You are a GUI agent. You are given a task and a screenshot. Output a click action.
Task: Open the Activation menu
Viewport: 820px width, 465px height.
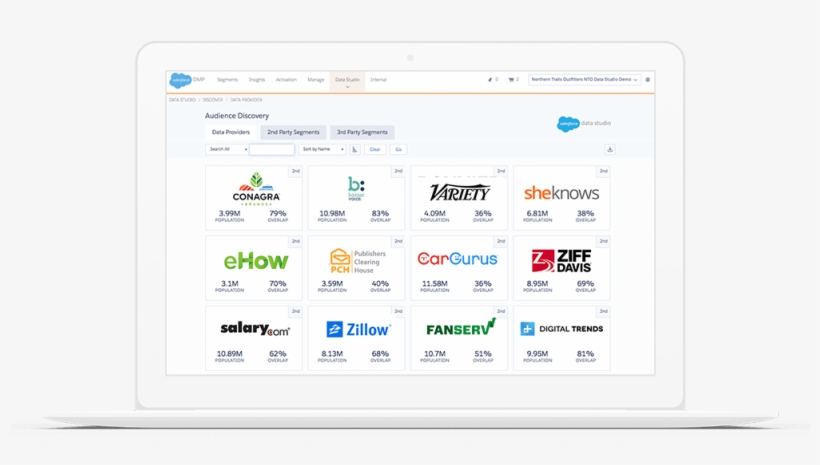[286, 80]
